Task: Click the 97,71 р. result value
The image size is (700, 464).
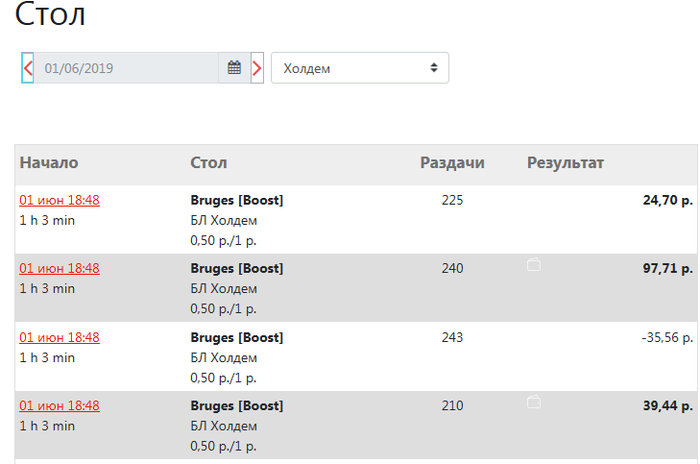Action: tap(668, 268)
